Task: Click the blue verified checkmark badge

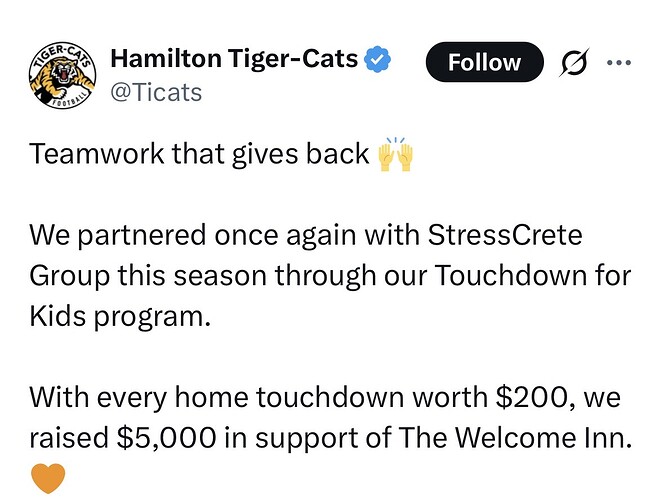Action: 376,59
